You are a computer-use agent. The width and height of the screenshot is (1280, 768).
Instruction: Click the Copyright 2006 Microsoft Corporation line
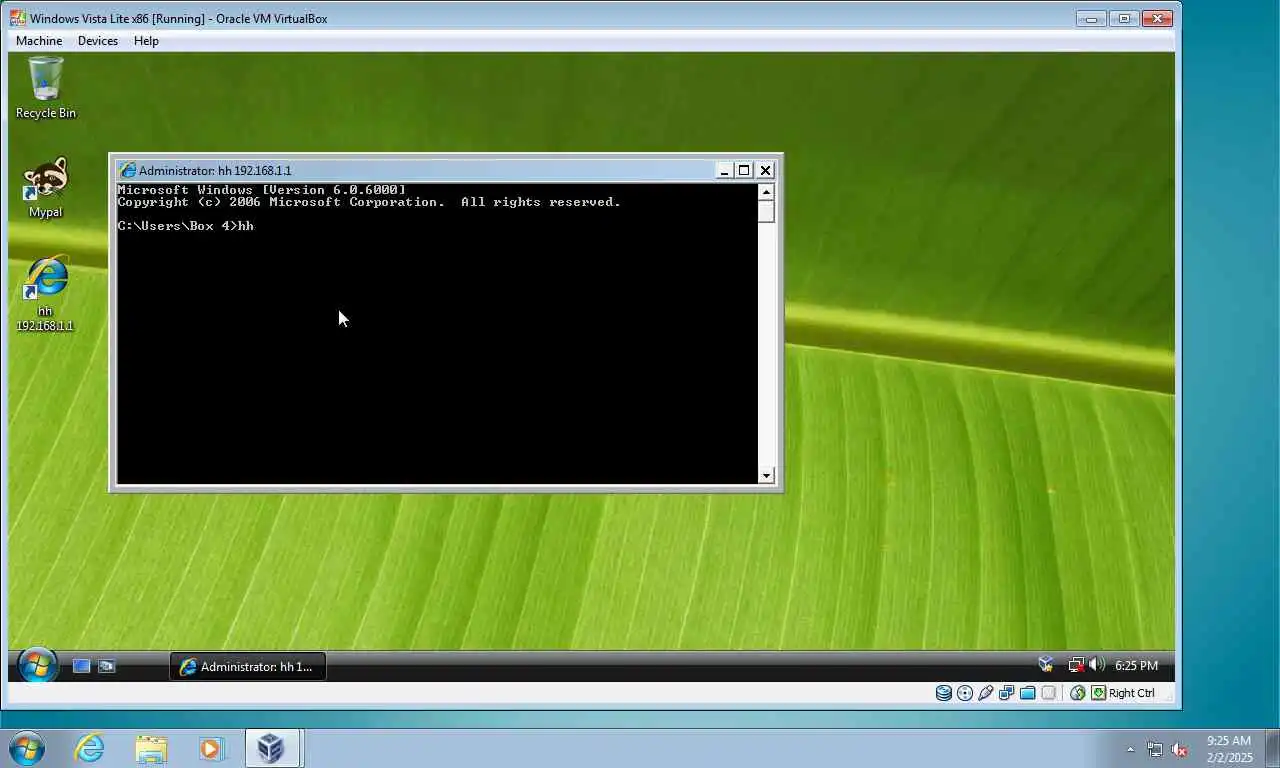tap(369, 202)
